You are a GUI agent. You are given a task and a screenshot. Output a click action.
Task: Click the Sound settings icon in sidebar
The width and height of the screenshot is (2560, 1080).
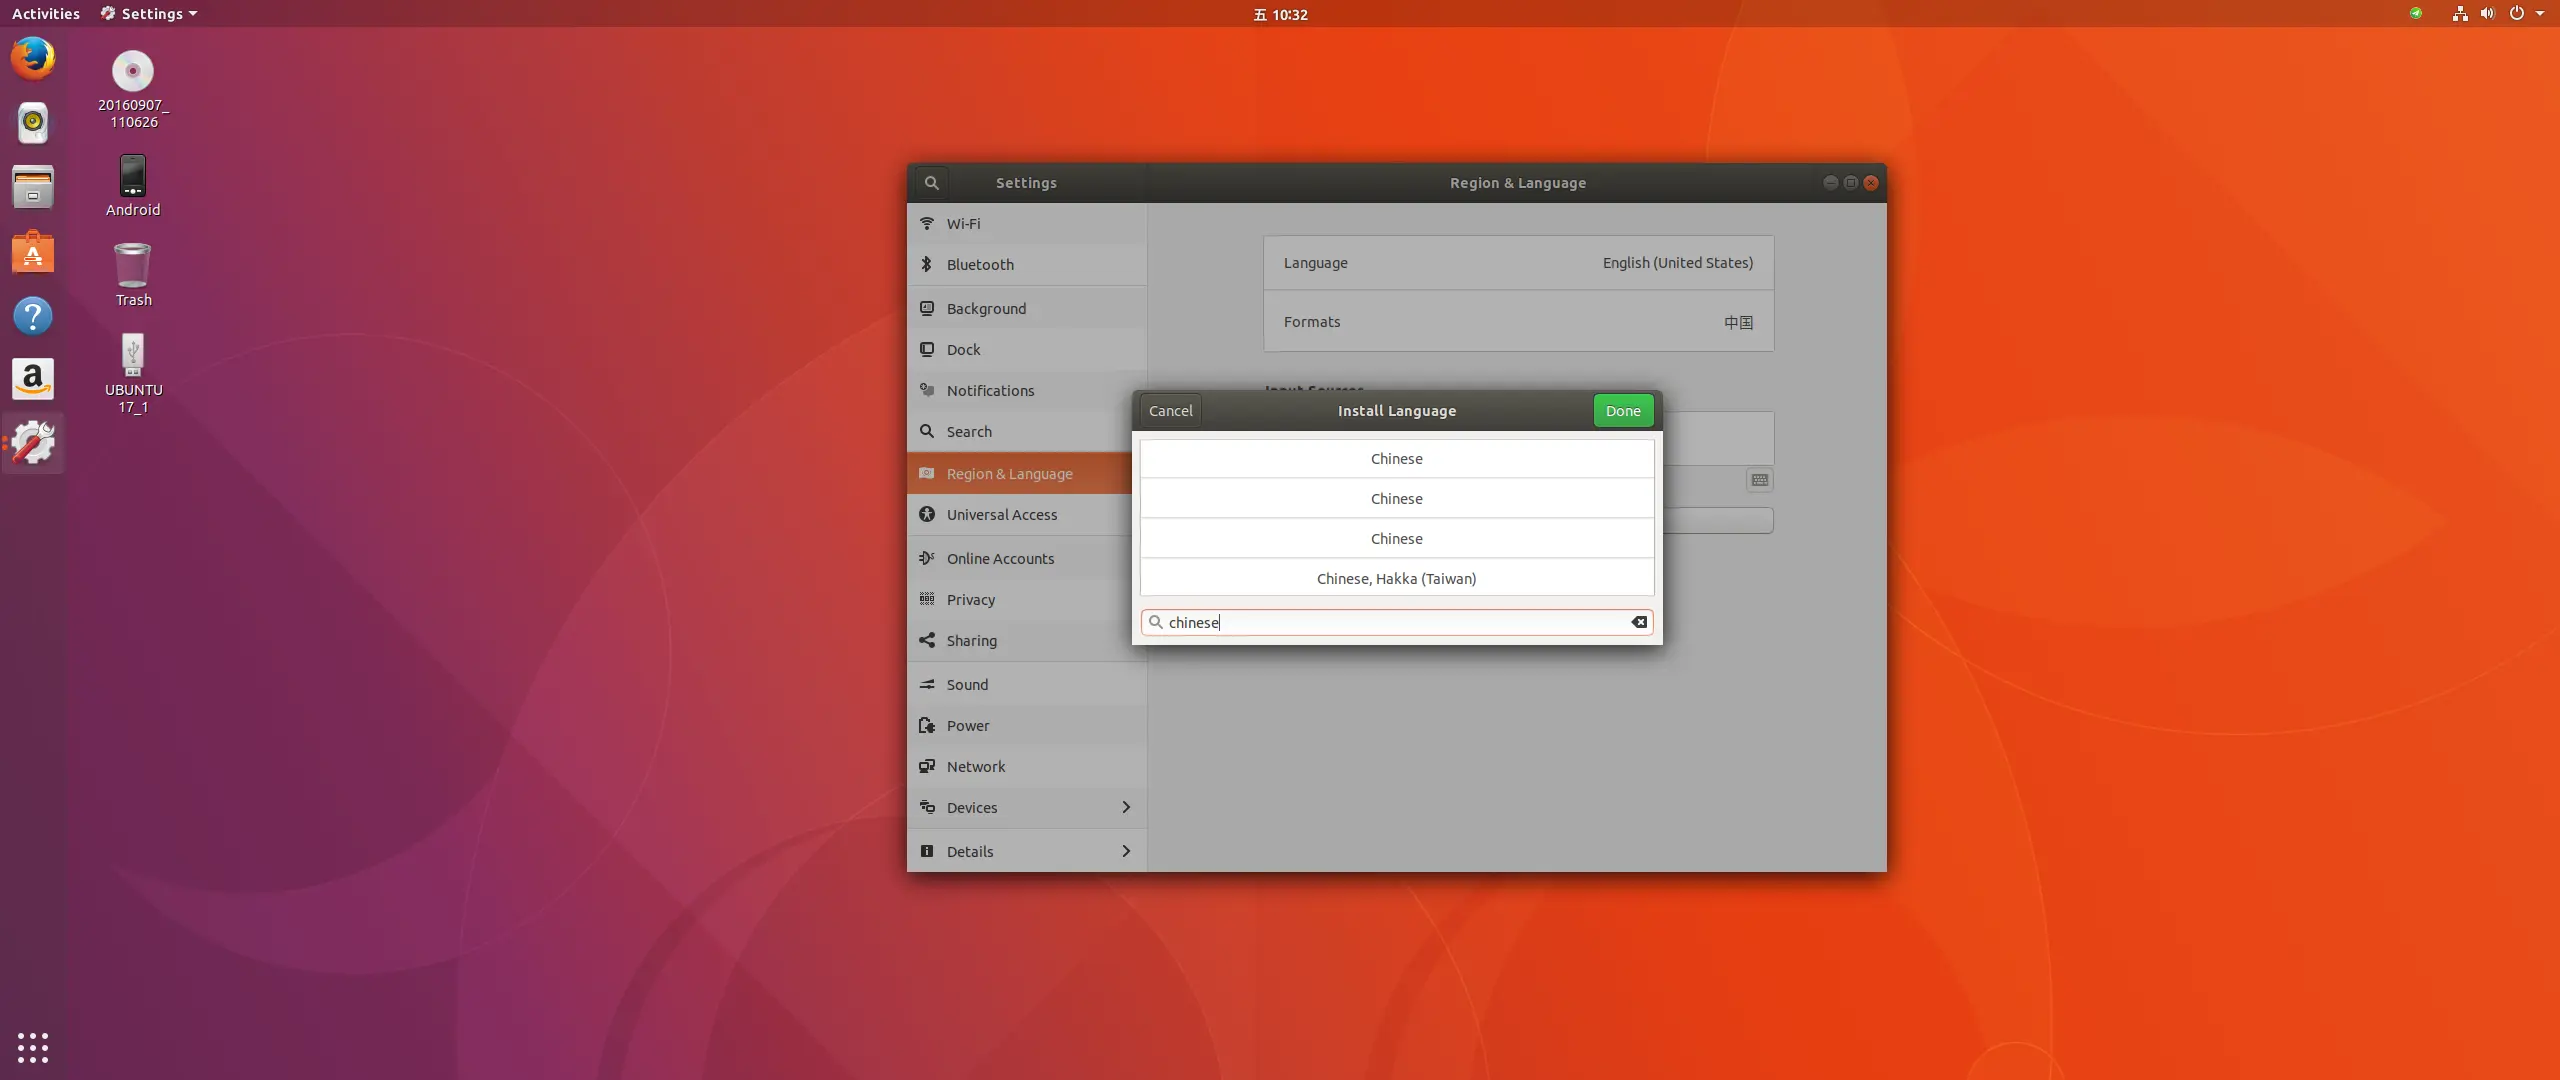(926, 684)
